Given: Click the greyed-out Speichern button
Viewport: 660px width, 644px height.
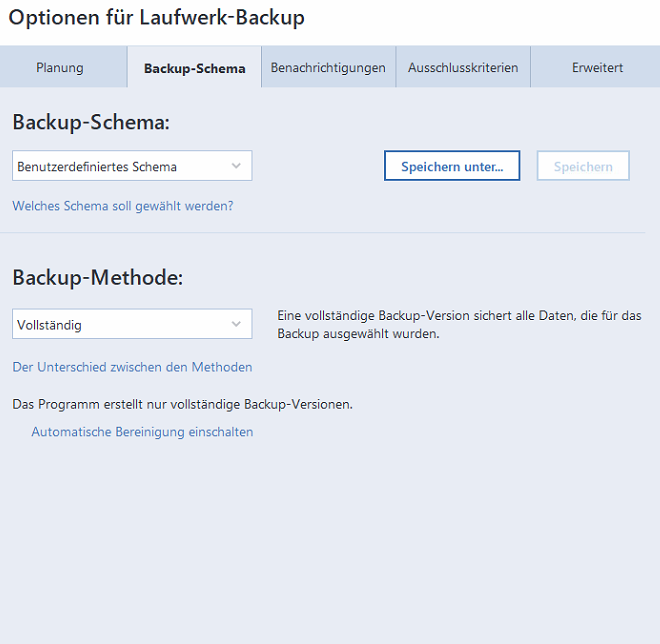Looking at the screenshot, I should click(x=583, y=166).
